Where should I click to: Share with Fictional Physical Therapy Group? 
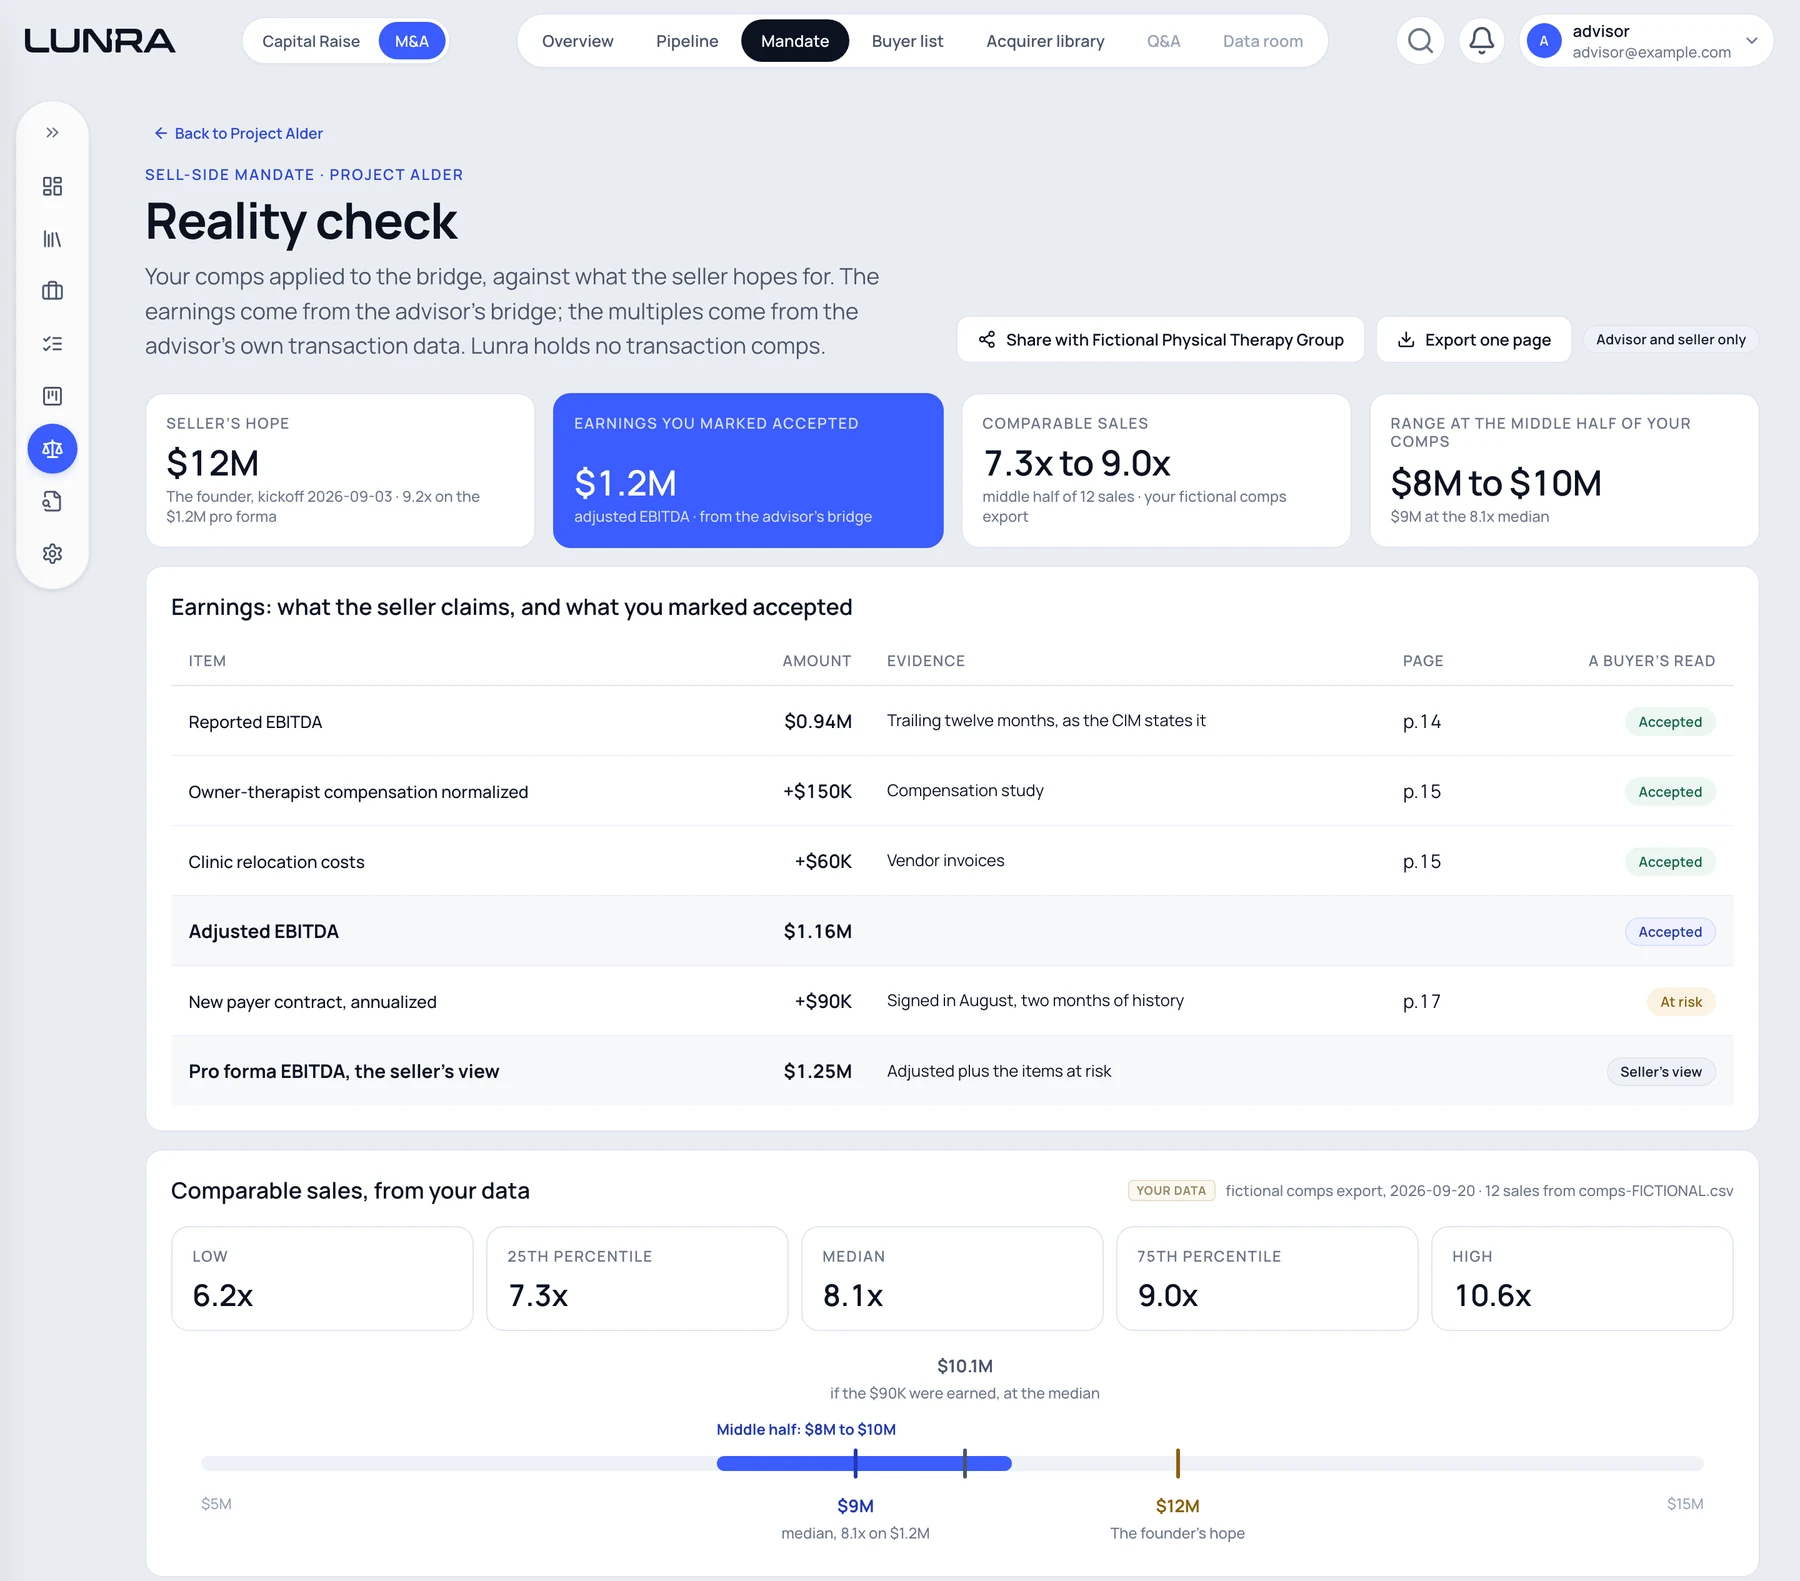click(x=1161, y=340)
